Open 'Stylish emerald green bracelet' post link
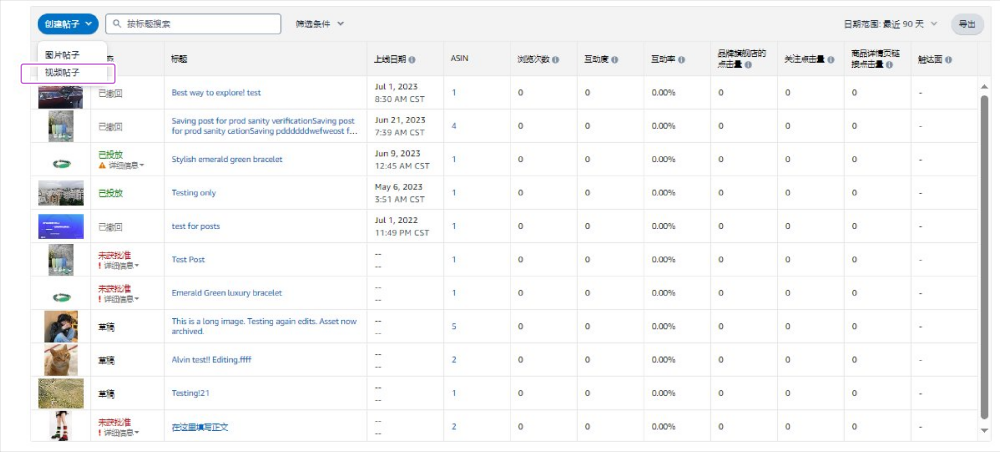 [227, 159]
